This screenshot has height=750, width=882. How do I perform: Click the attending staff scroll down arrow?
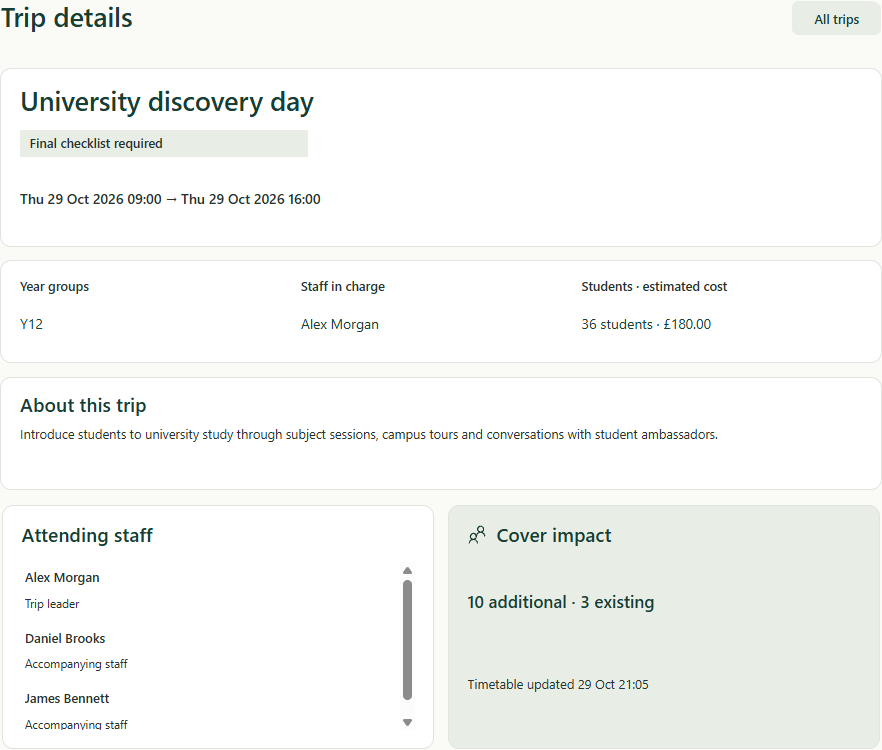(x=408, y=722)
